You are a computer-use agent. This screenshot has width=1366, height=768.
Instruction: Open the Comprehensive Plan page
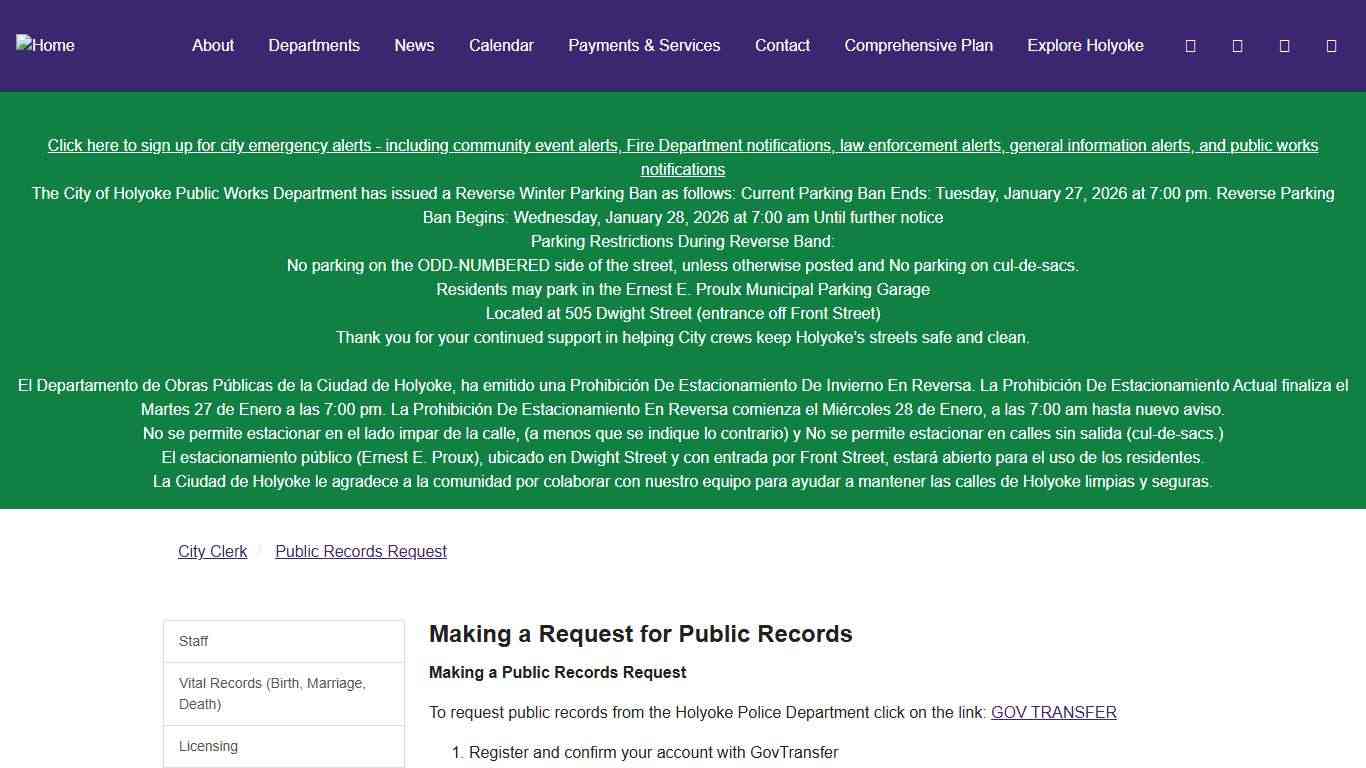point(918,45)
